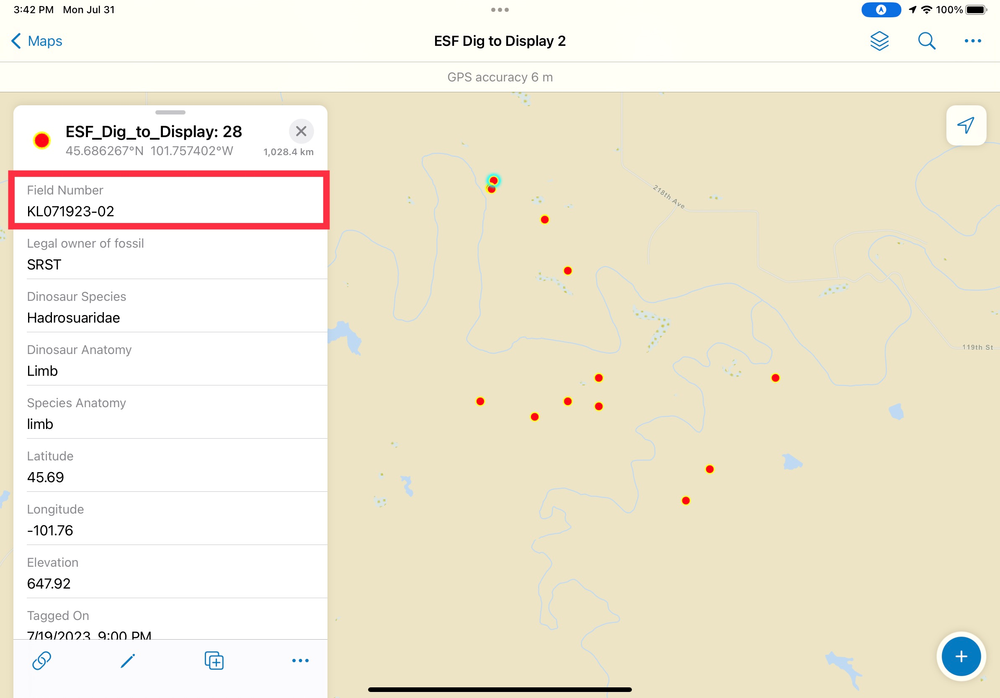Center the map on current GPS location

coord(965,125)
